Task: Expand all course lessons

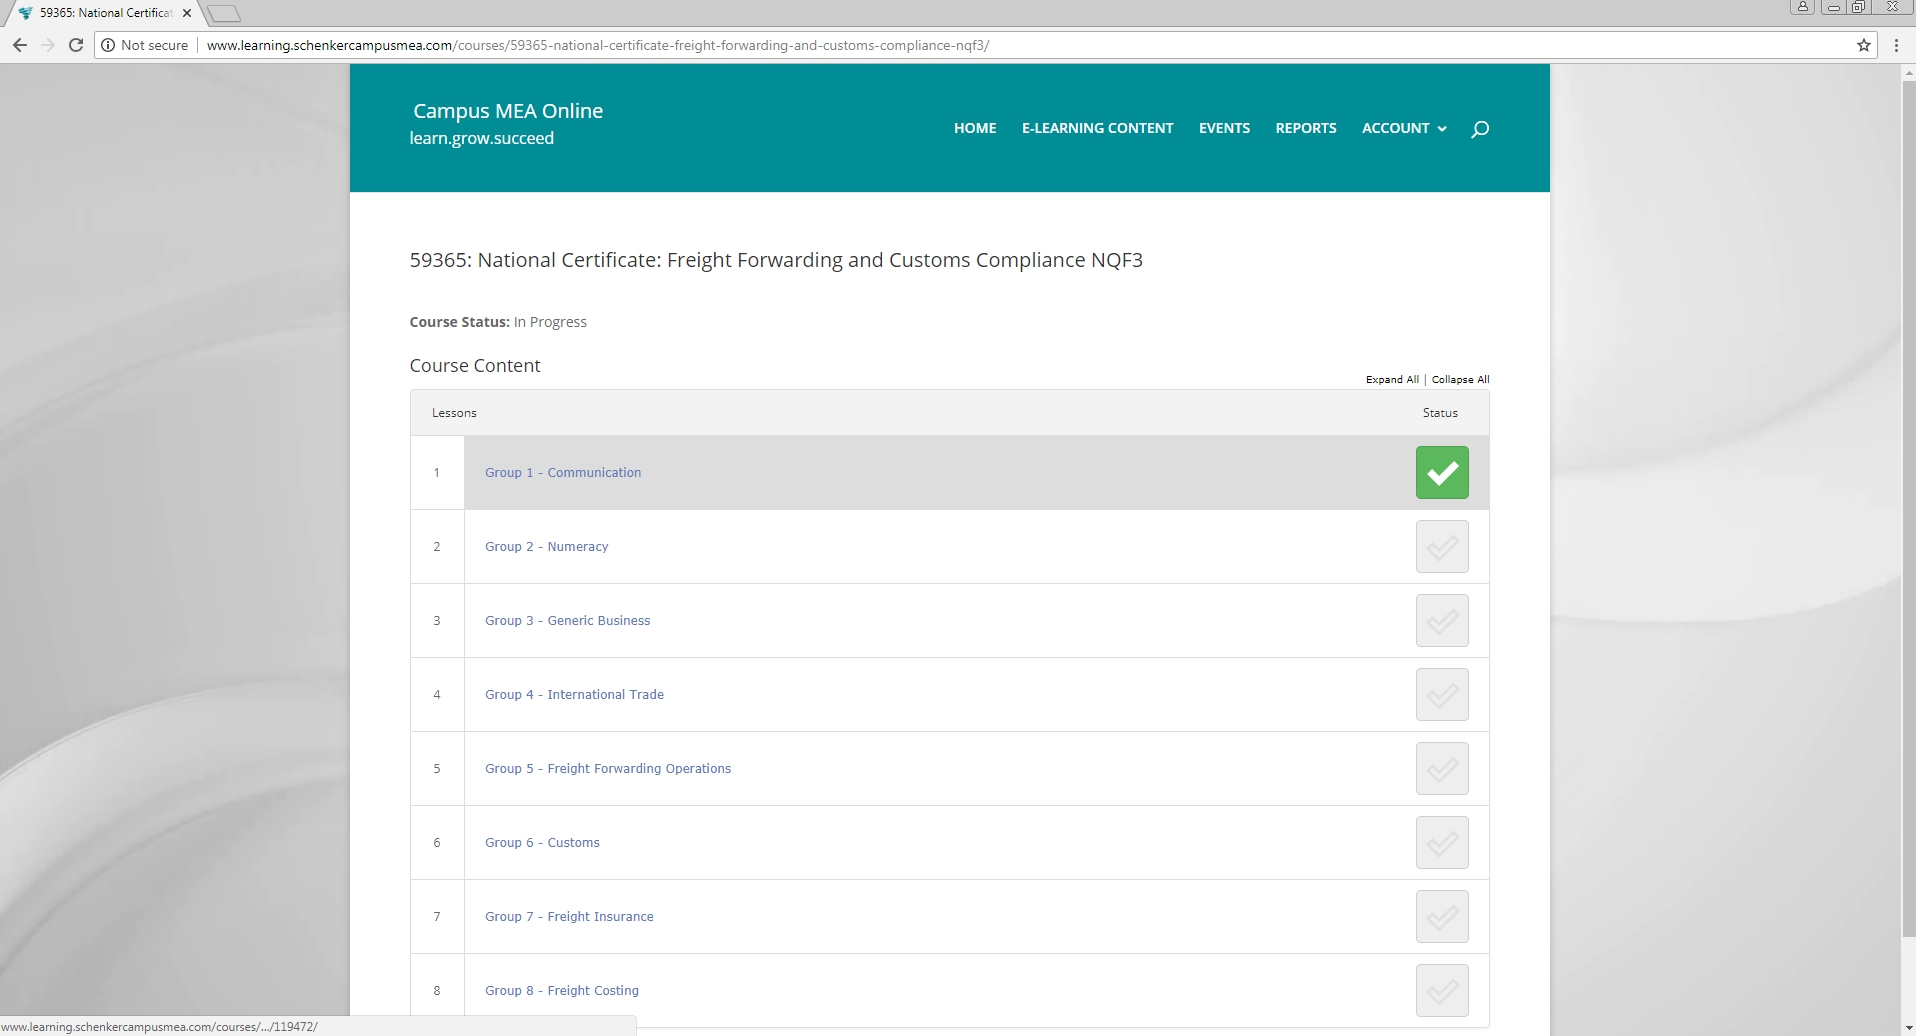Action: pos(1392,380)
